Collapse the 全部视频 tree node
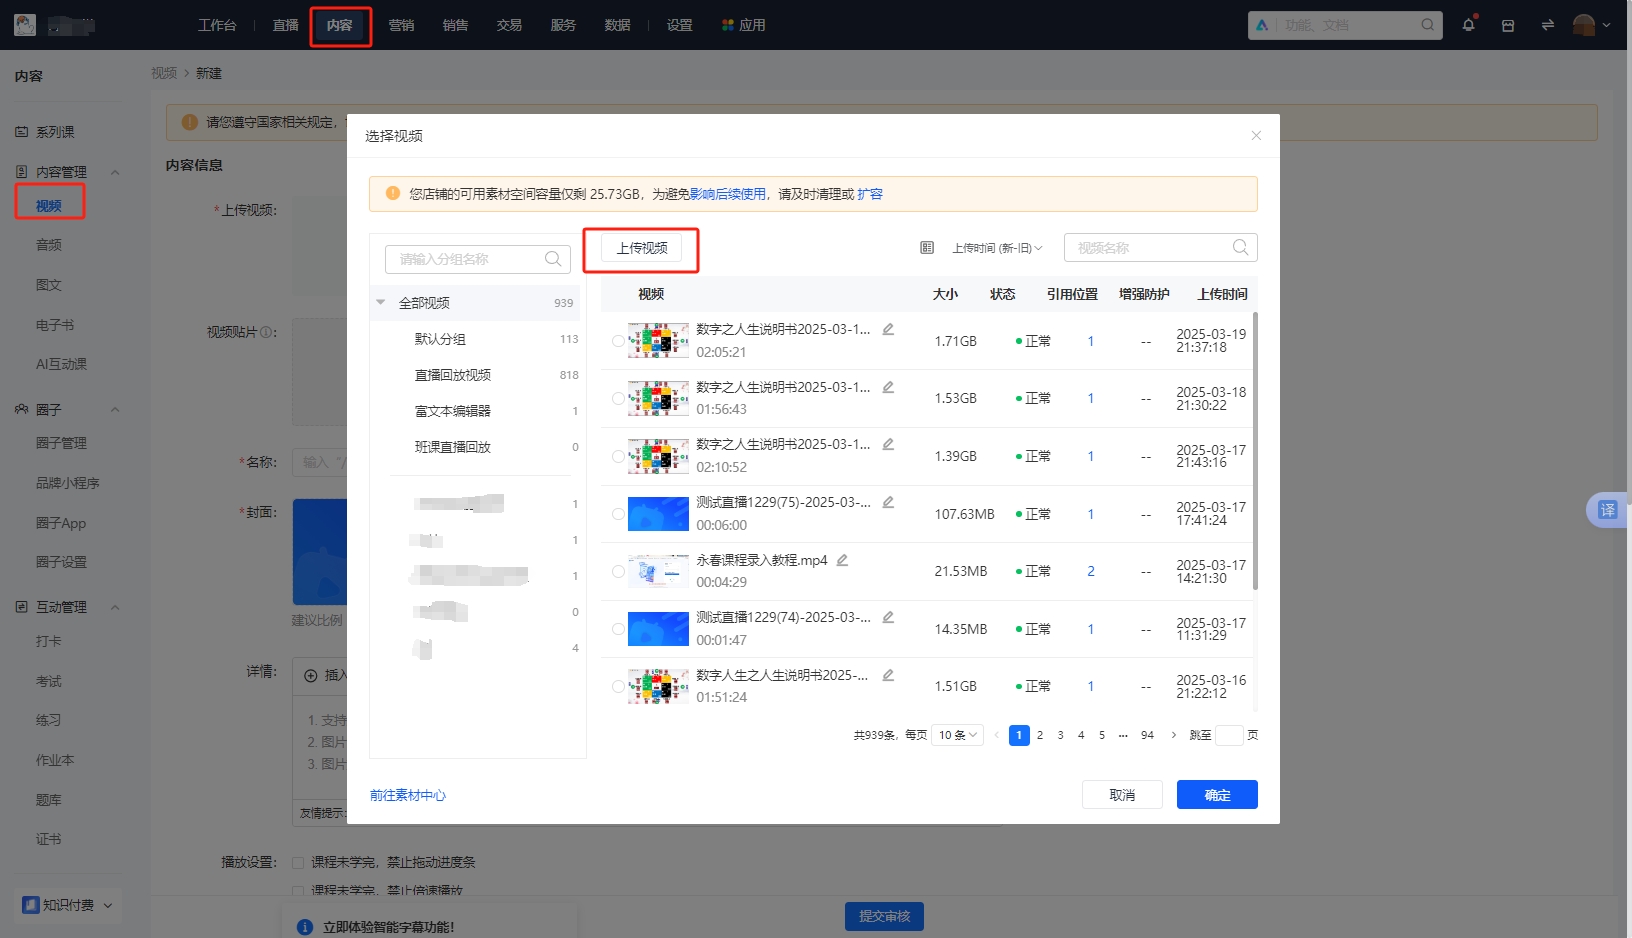 (381, 302)
